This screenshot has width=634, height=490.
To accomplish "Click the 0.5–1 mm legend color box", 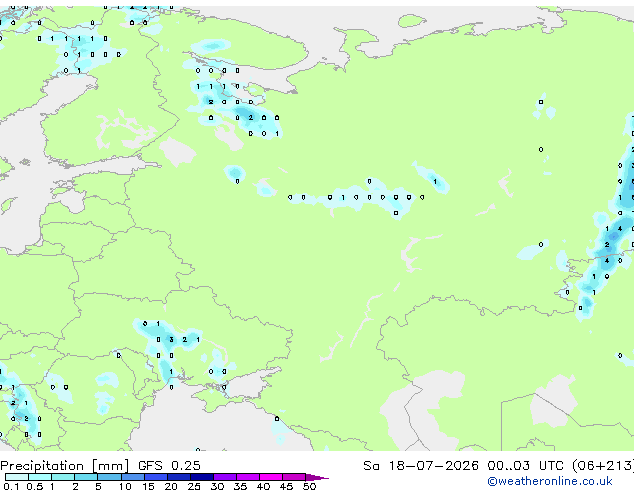I will (x=40, y=477).
